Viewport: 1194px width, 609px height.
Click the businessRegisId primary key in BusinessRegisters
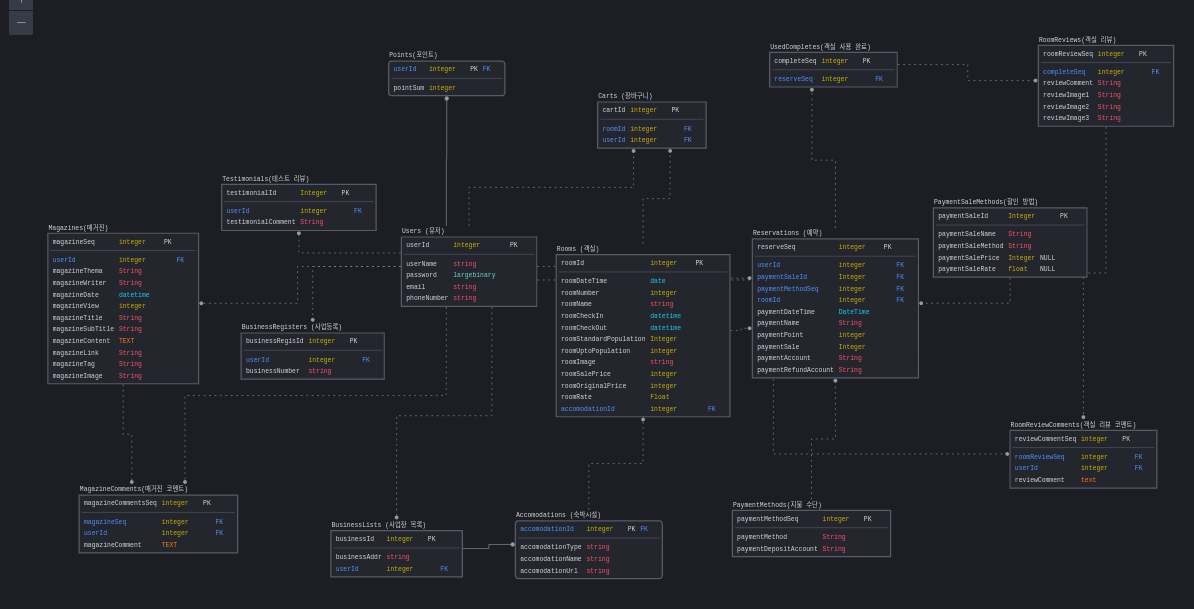tap(277, 340)
